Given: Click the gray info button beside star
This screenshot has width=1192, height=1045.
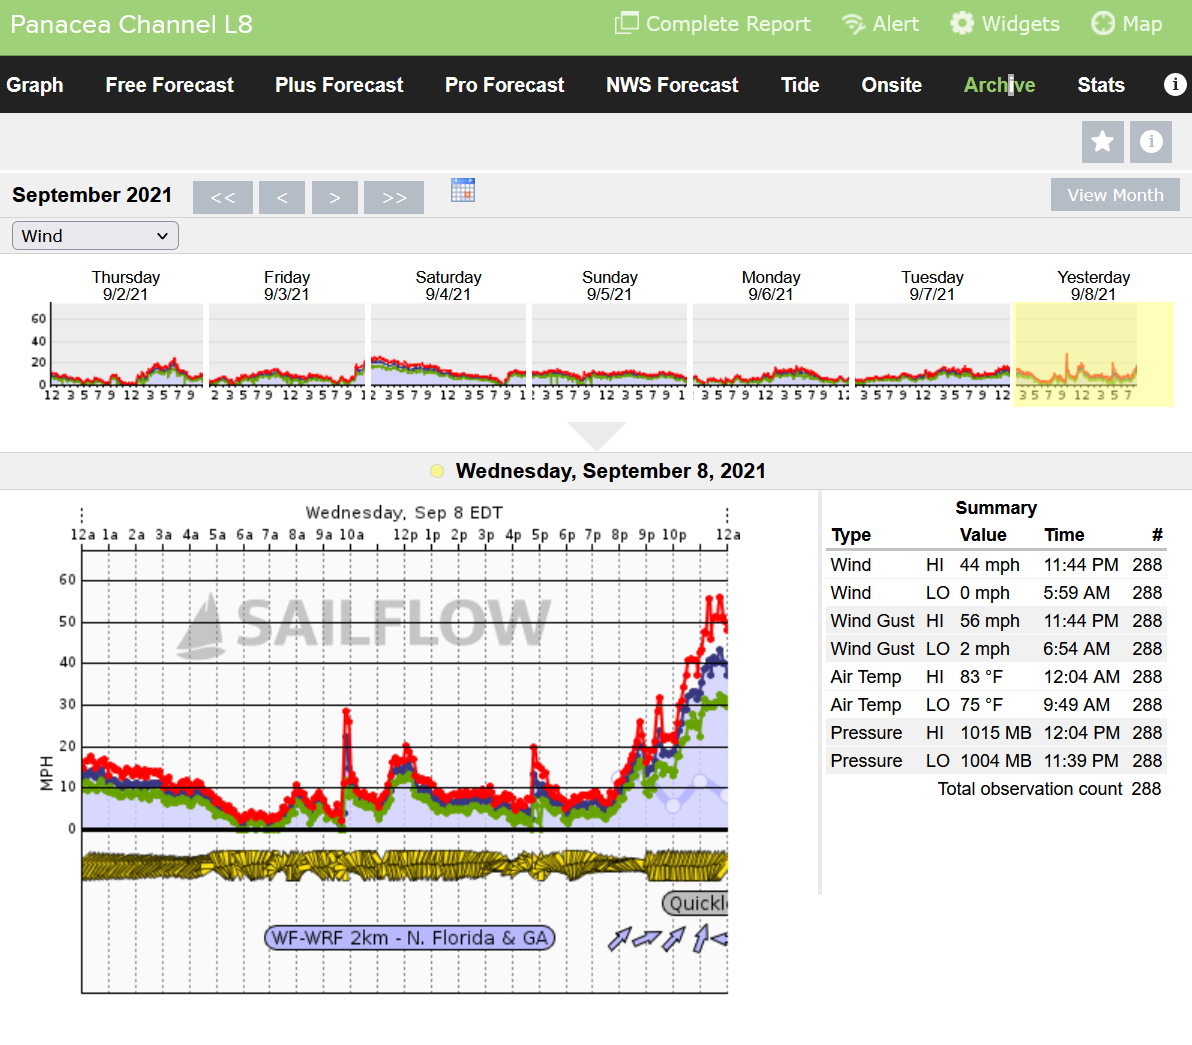Looking at the screenshot, I should pyautogui.click(x=1150, y=141).
